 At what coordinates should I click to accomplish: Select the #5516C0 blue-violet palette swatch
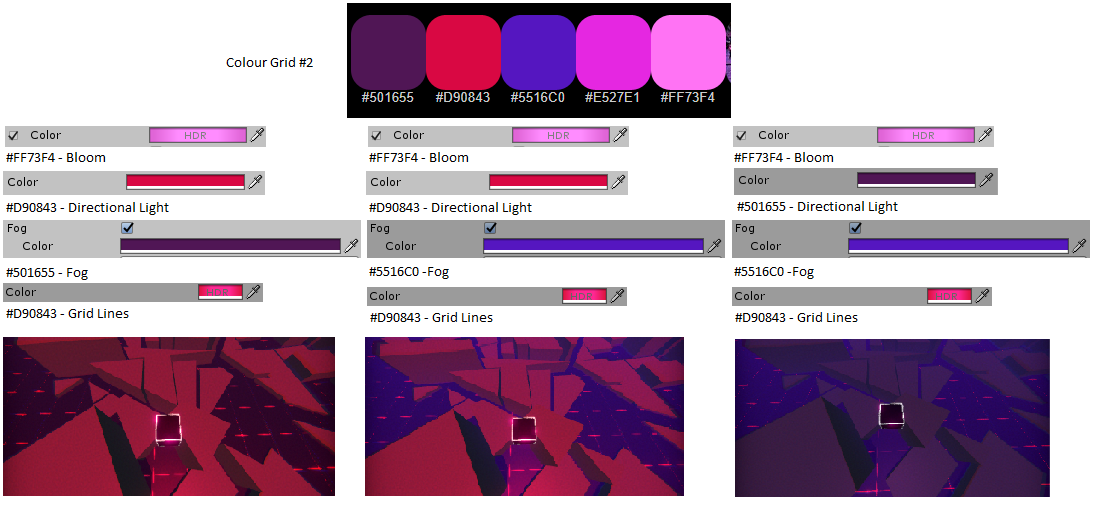tap(538, 52)
